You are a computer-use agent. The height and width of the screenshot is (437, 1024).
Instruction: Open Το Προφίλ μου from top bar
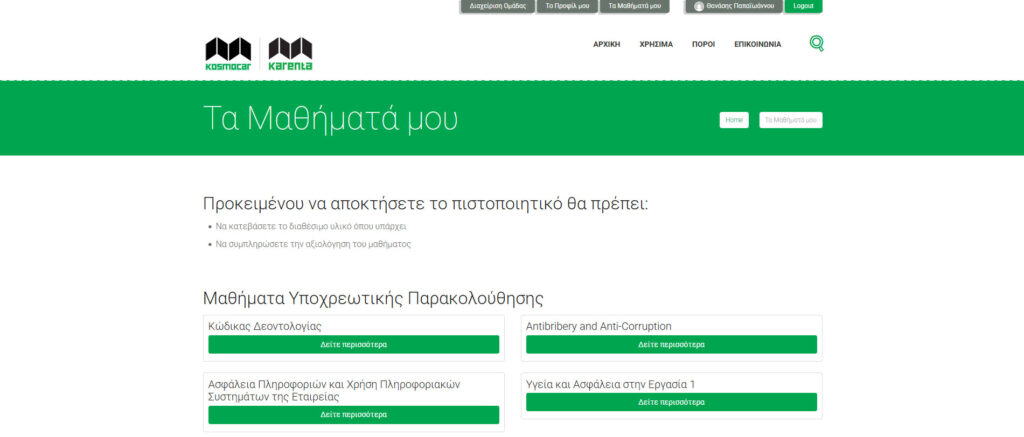(567, 6)
